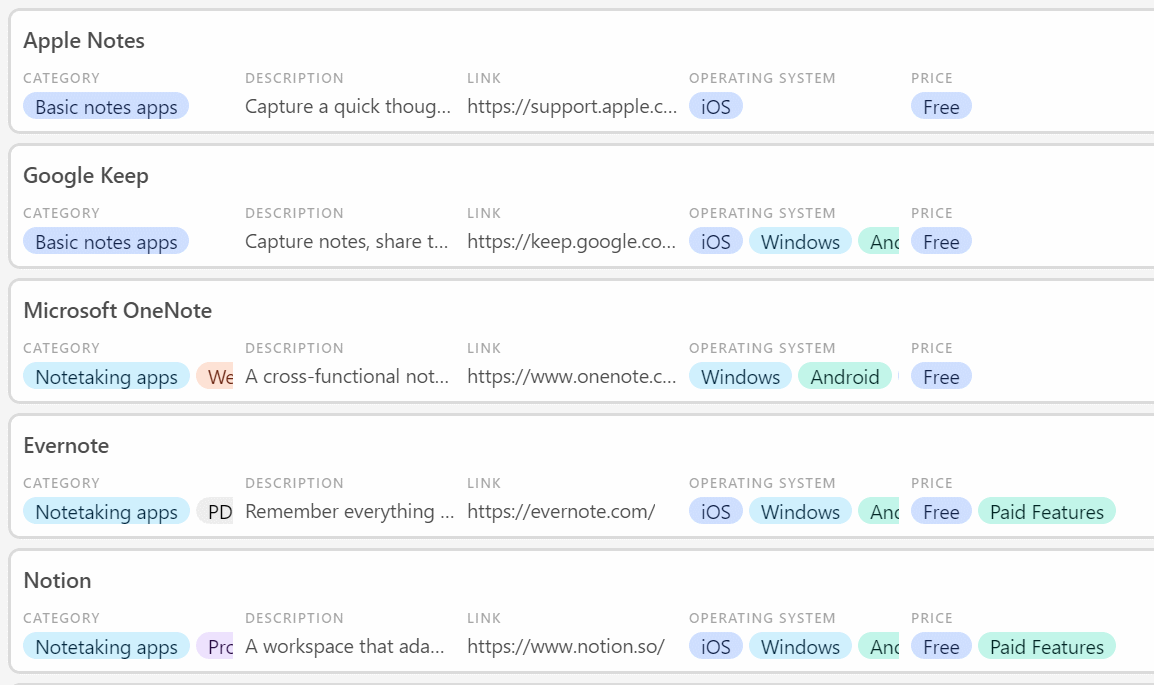Image resolution: width=1154 pixels, height=685 pixels.
Task: Select the Free price tag on OneNote
Action: (x=941, y=377)
